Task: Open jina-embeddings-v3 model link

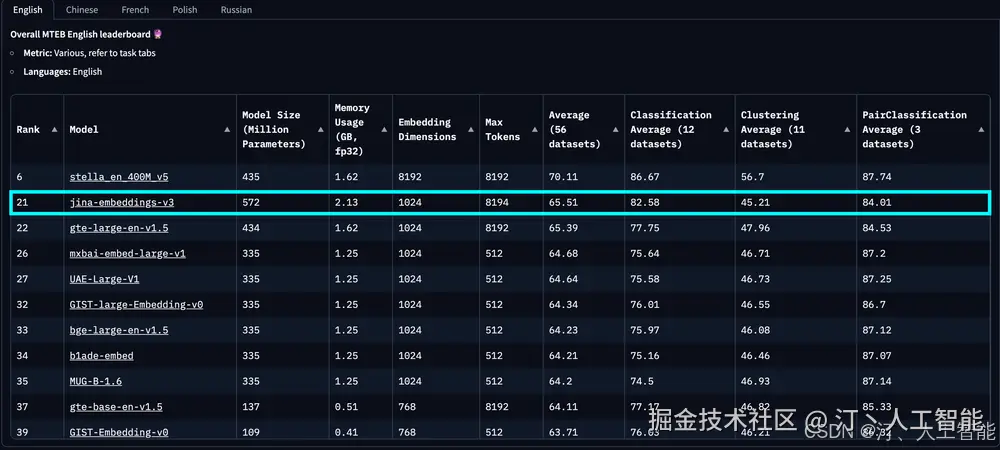Action: [x=121, y=203]
